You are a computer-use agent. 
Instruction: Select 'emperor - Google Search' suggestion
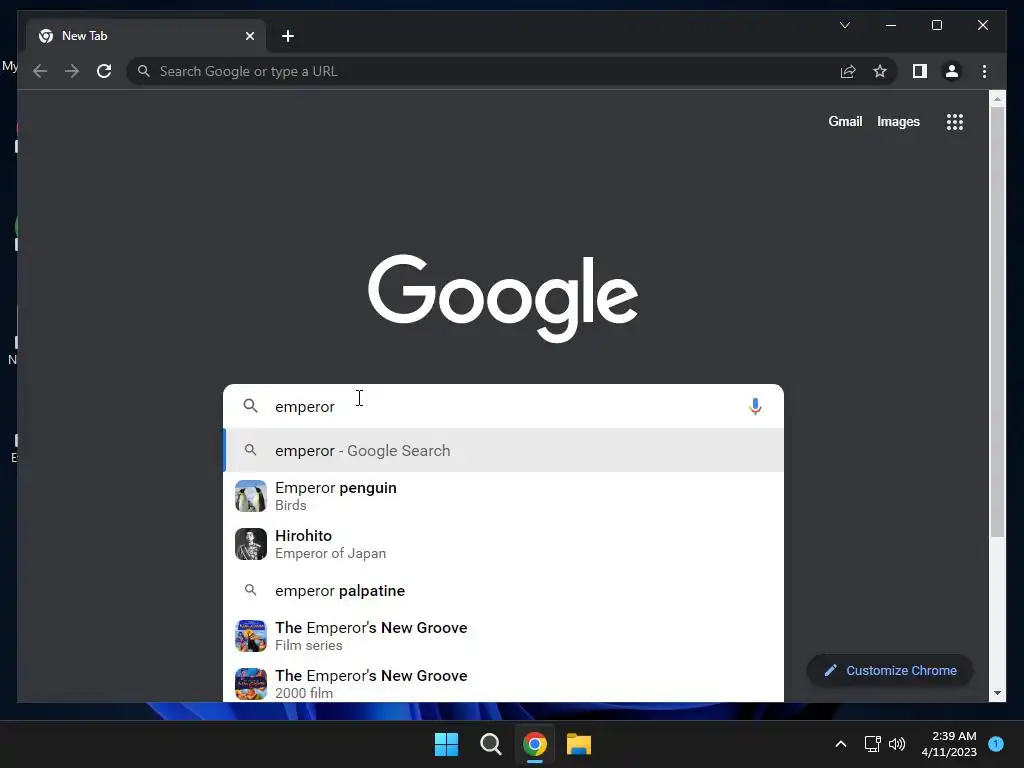point(503,451)
